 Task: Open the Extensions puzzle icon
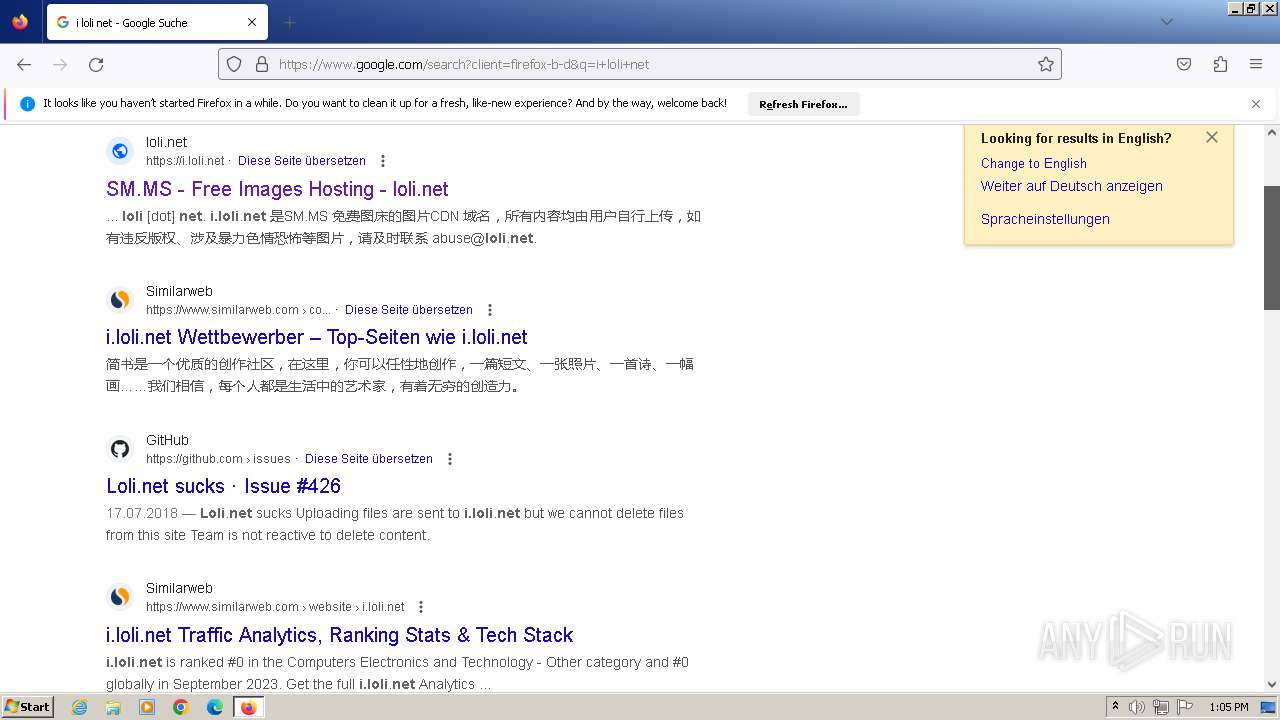pyautogui.click(x=1220, y=64)
